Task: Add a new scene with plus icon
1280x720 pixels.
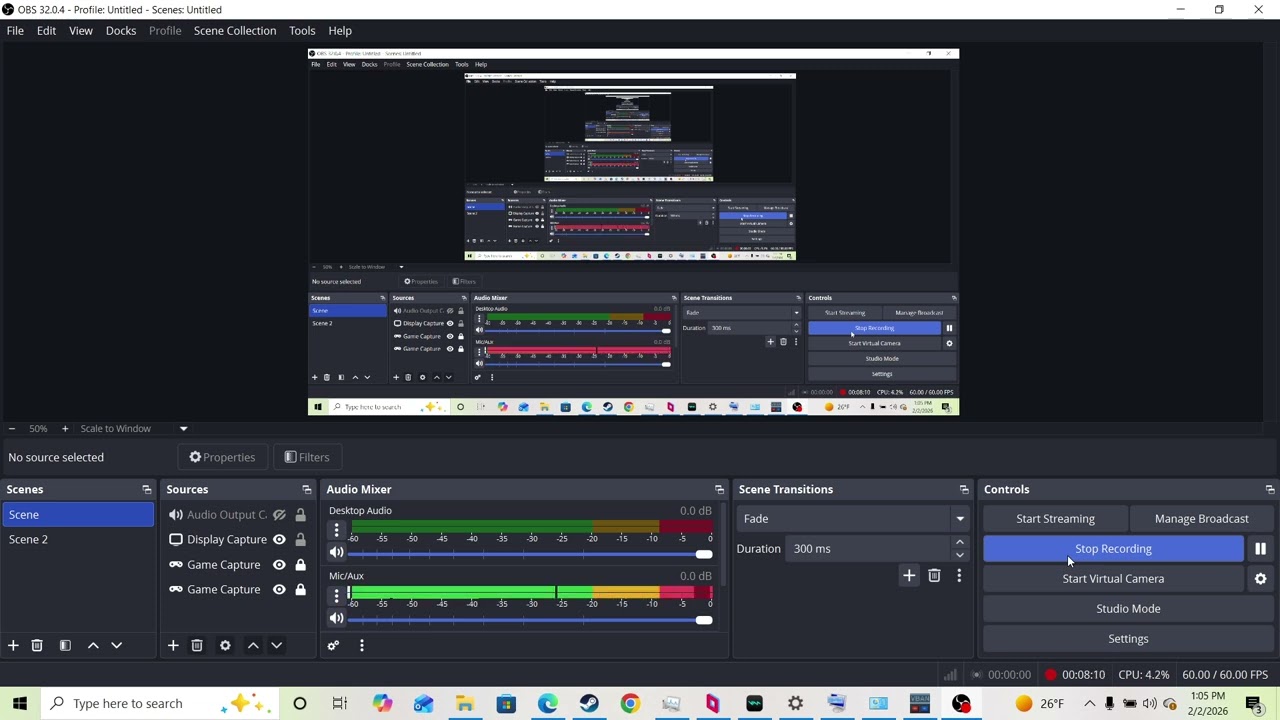Action: click(13, 646)
